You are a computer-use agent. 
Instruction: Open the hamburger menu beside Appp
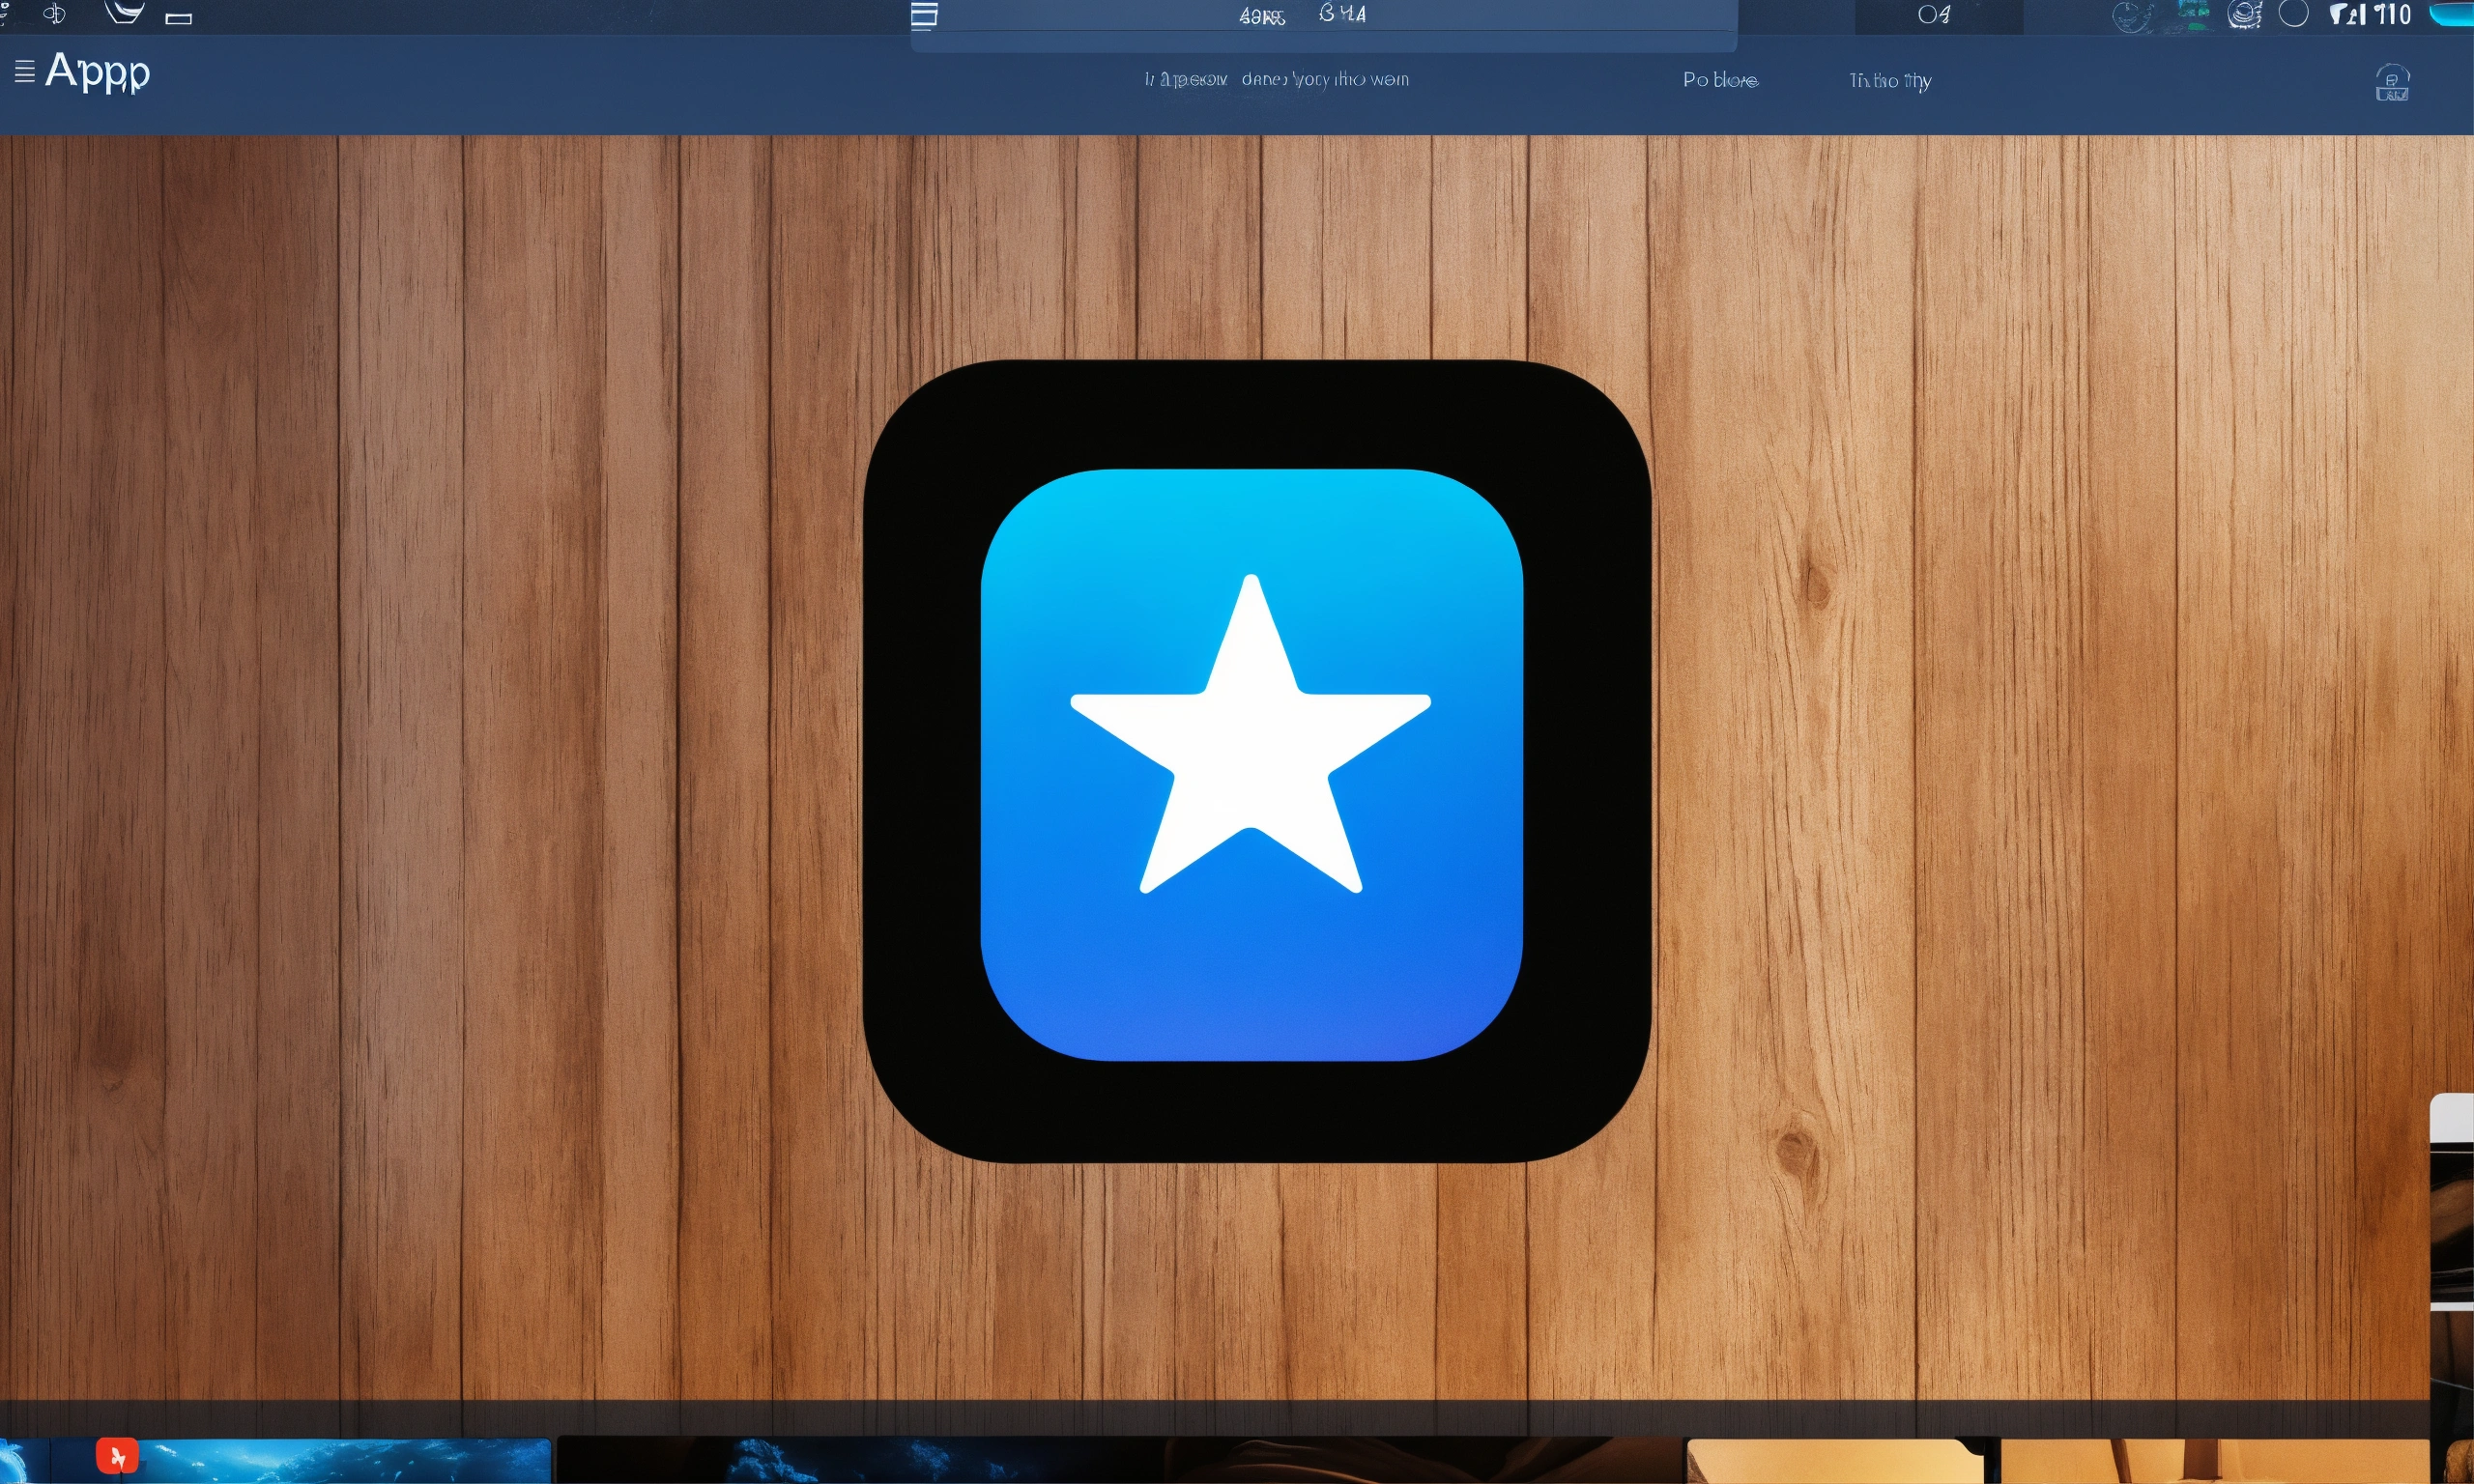click(x=25, y=71)
